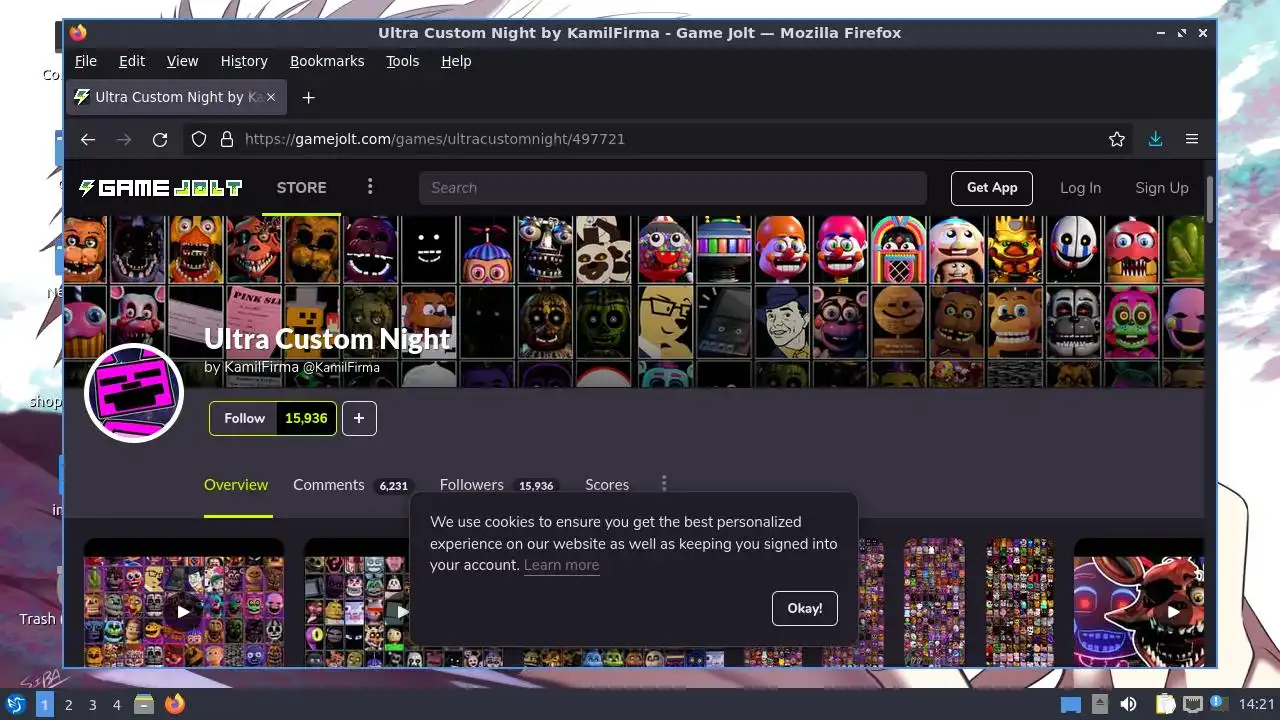Click the Sign Up link
Viewport: 1280px width, 720px height.
[x=1162, y=188]
